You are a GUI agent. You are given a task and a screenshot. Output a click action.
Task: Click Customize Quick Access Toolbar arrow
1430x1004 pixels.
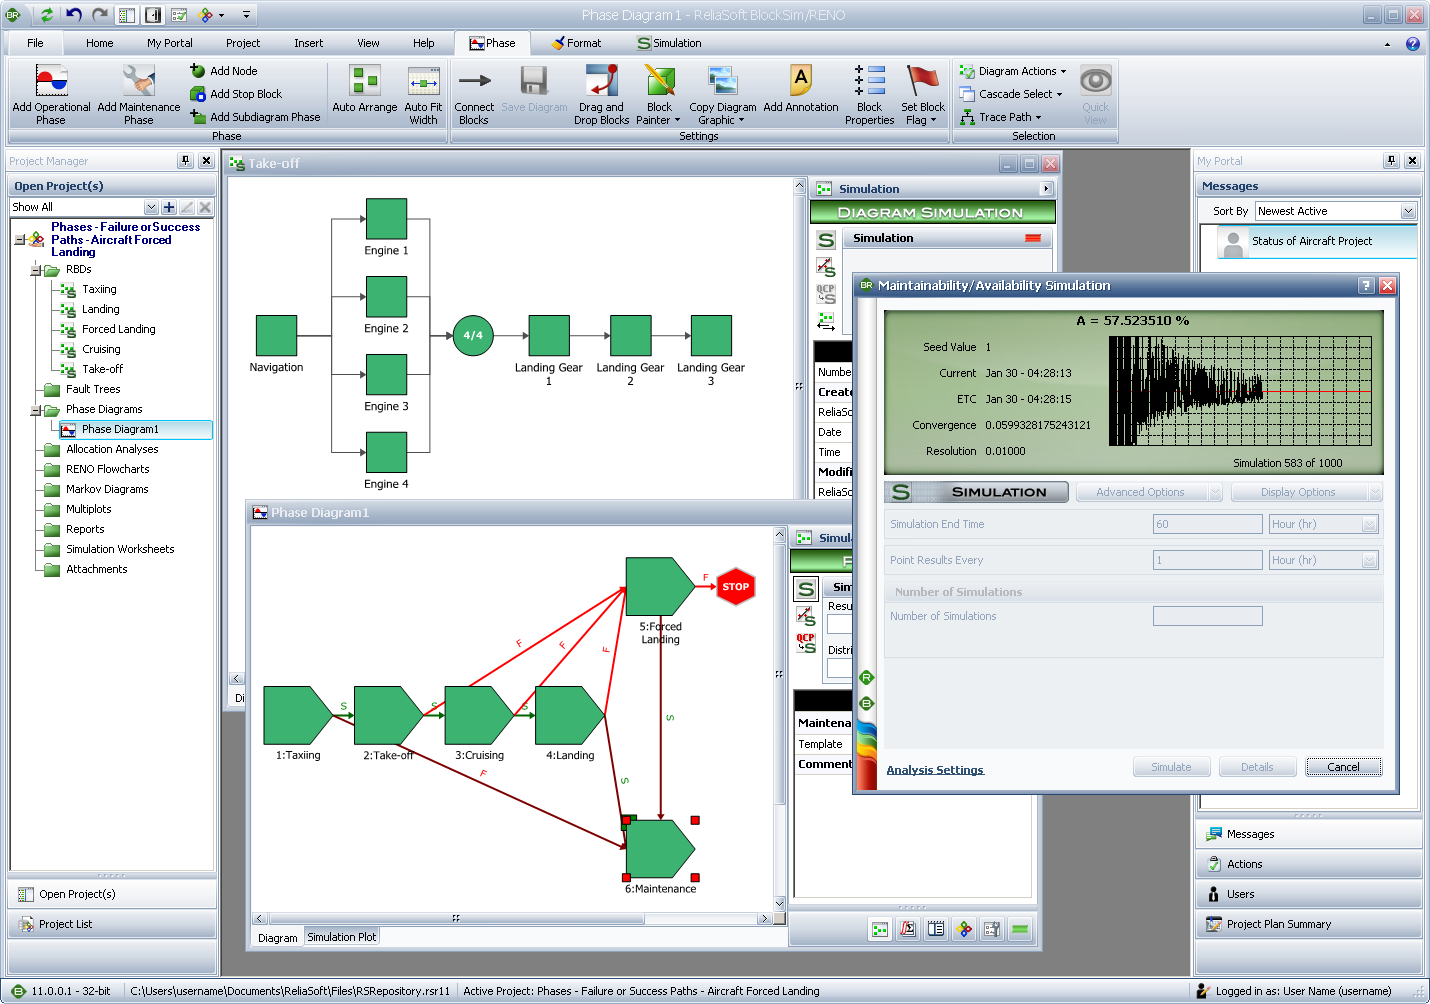click(x=246, y=15)
